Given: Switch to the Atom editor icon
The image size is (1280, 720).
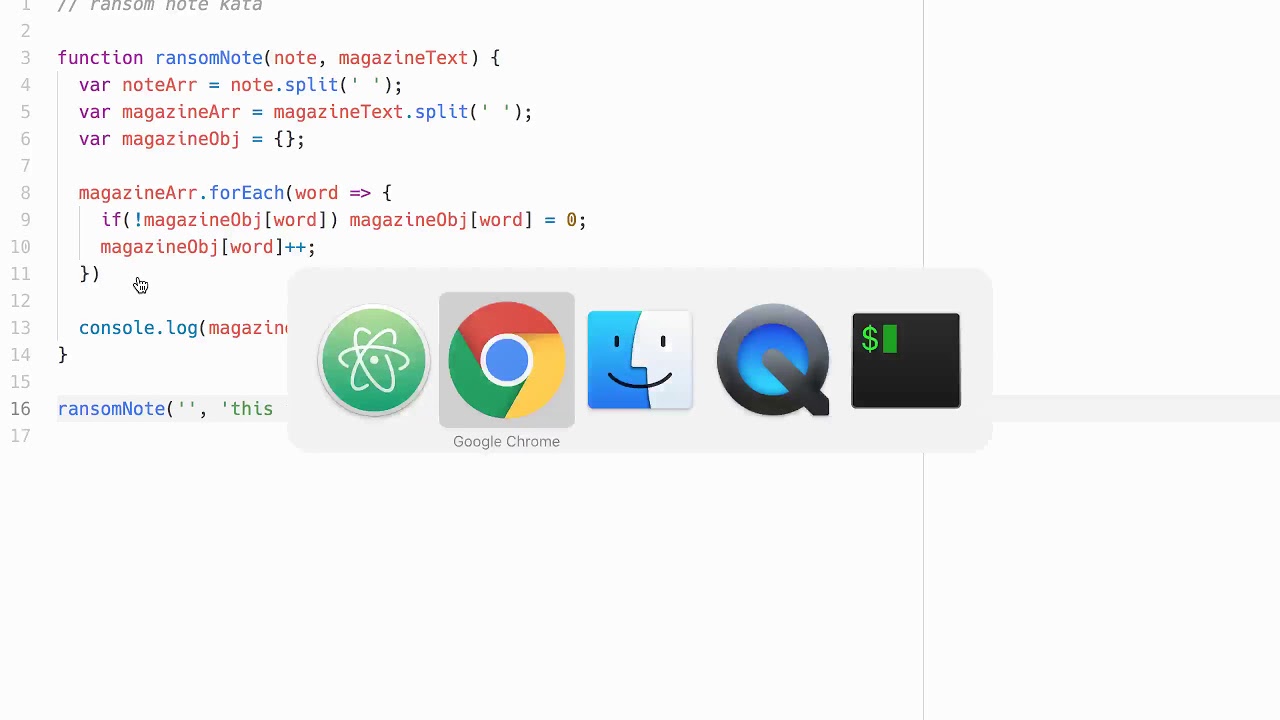Looking at the screenshot, I should (x=373, y=360).
